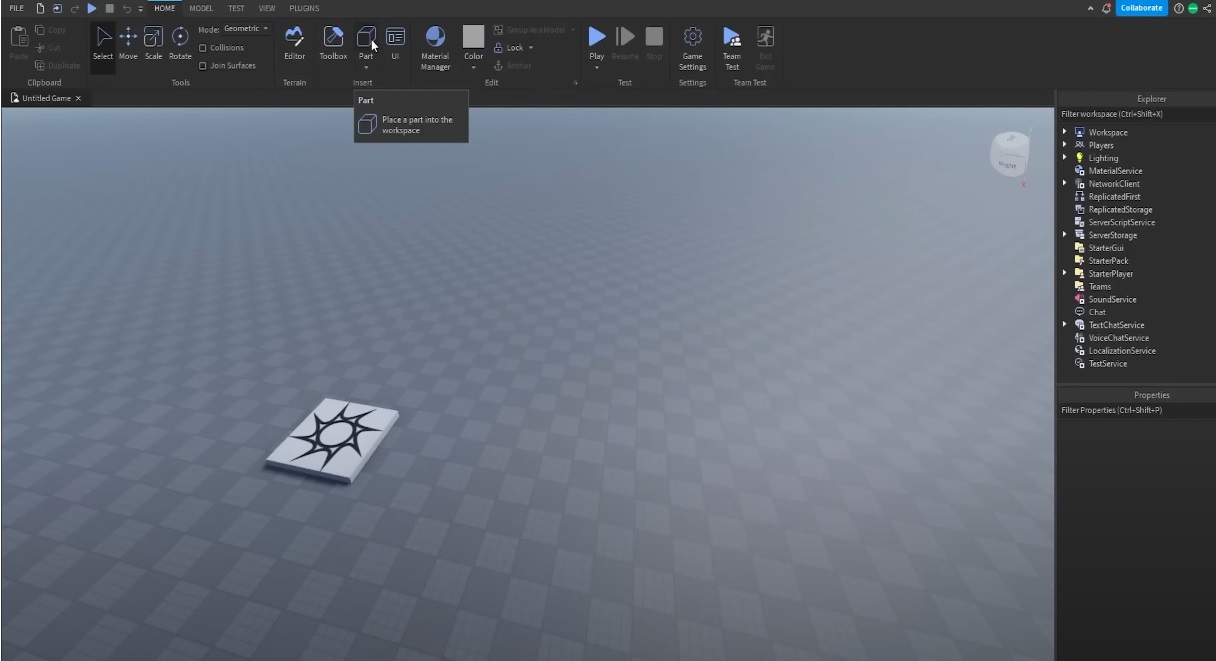This screenshot has width=1216, height=661.
Task: Open the Lock options dropdown arrow
Action: pos(531,48)
